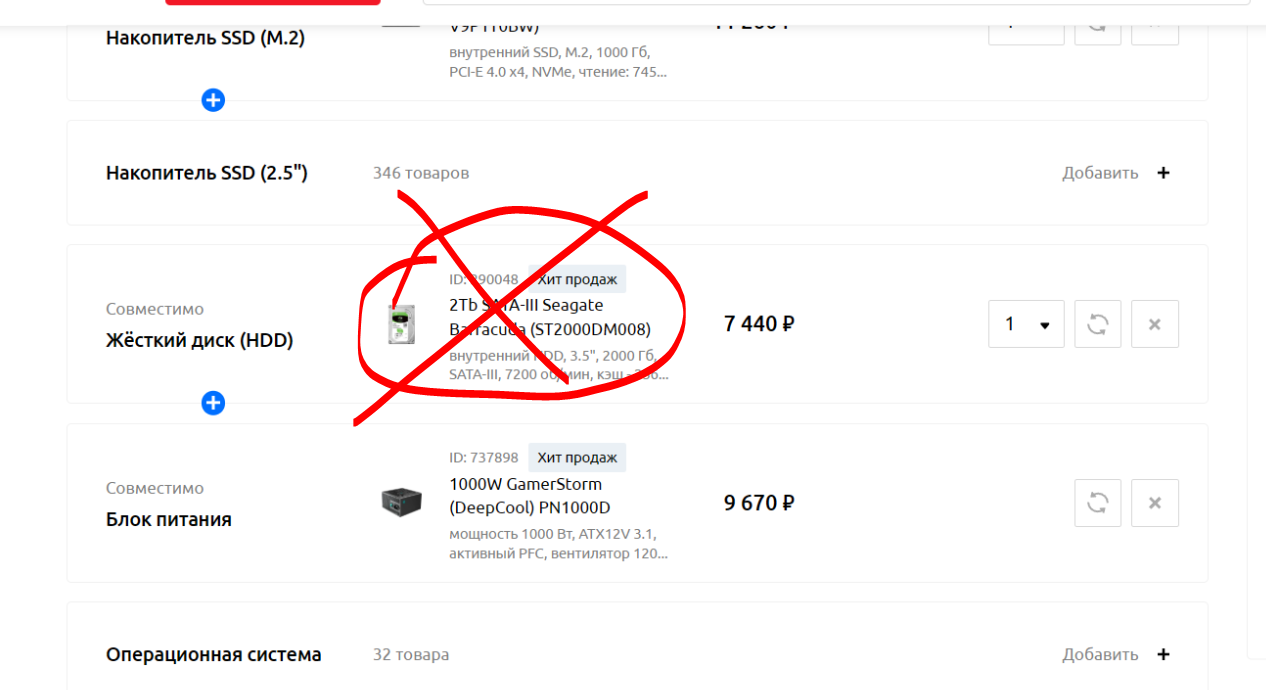Open the 2Tb SATA-III Seagate Barracuda link
The height and width of the screenshot is (690, 1266).
(550, 317)
